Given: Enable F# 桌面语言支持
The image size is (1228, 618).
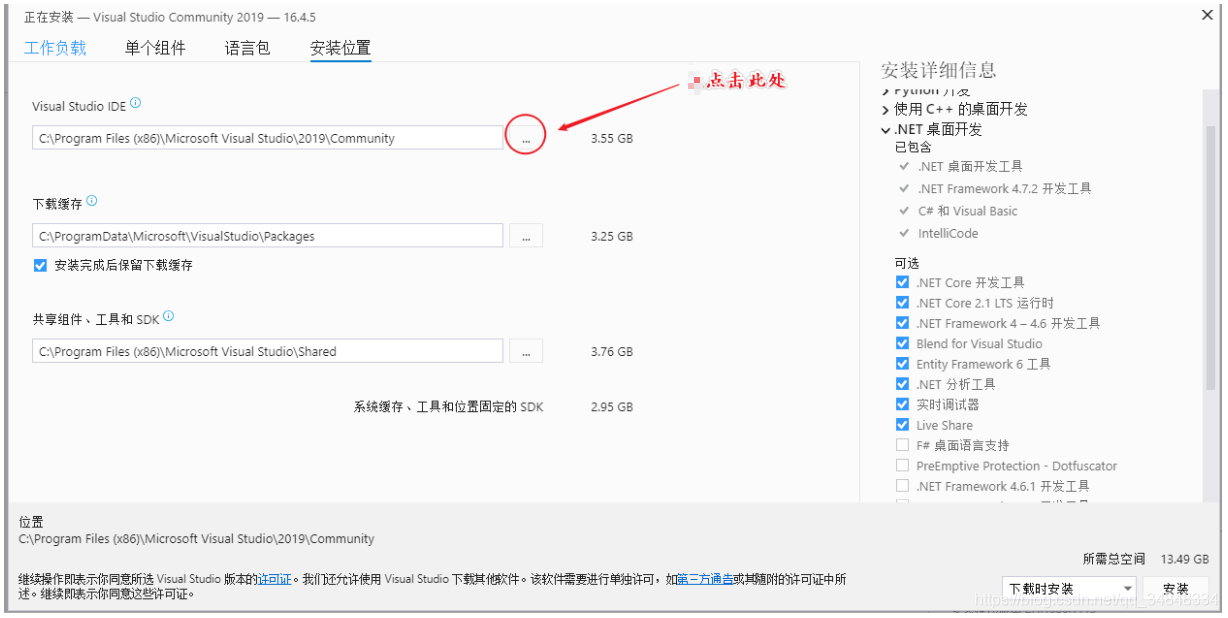Looking at the screenshot, I should (902, 445).
